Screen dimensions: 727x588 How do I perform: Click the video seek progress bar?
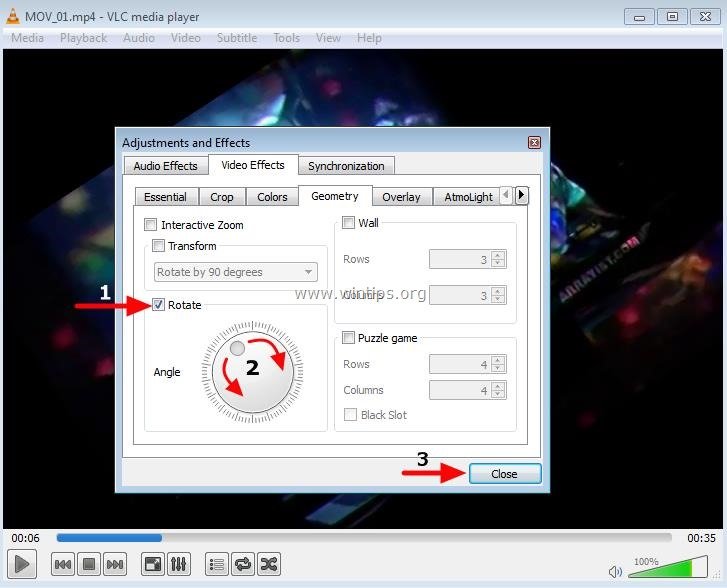pyautogui.click(x=364, y=537)
